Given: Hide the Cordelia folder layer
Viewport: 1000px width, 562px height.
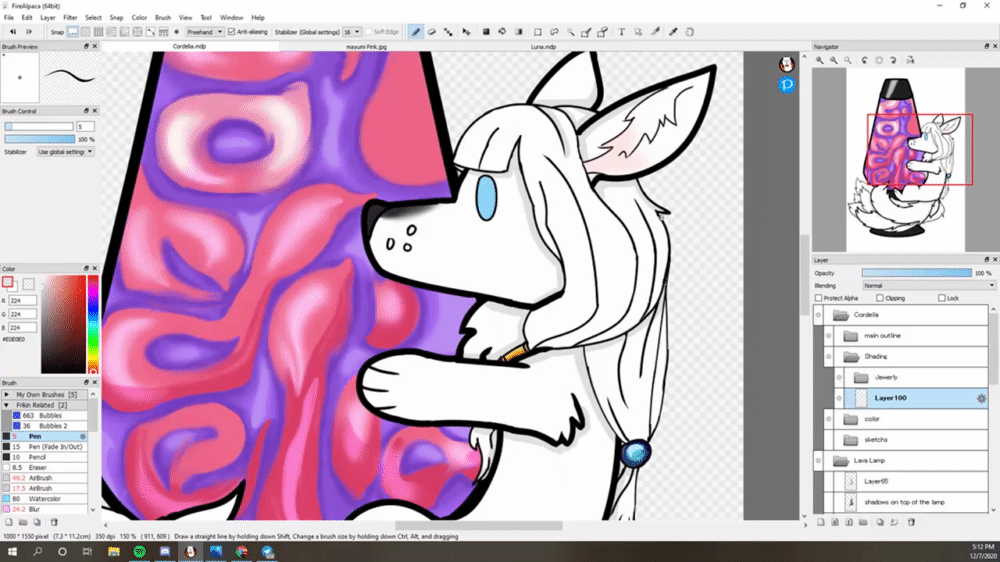Looking at the screenshot, I should [x=818, y=315].
